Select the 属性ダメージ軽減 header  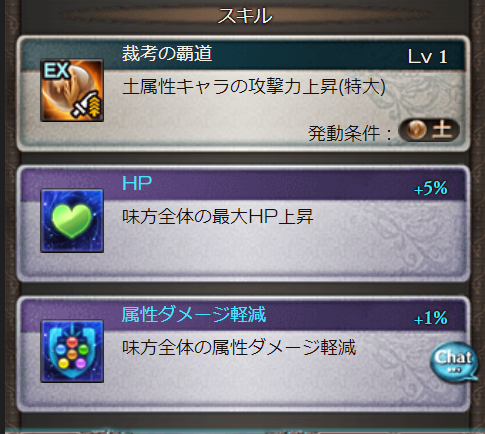pos(194,314)
